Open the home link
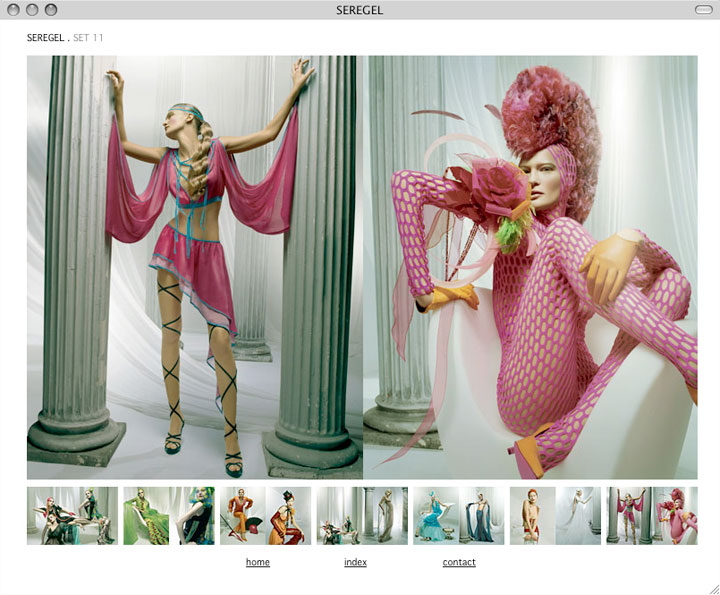 click(257, 562)
